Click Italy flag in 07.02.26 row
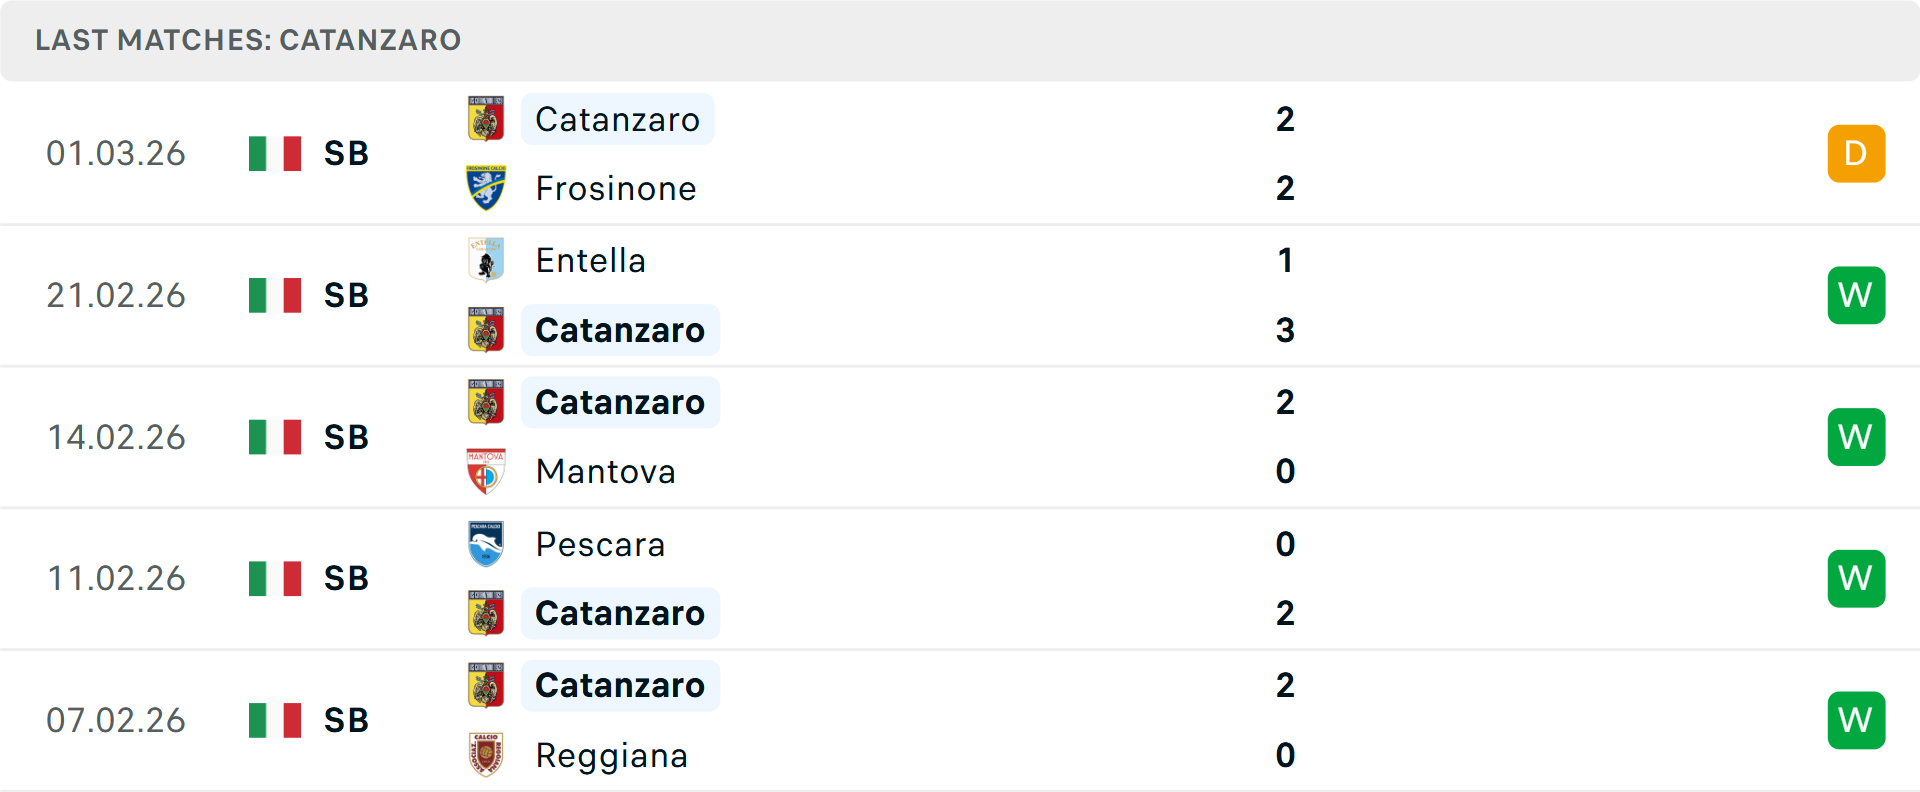 tap(275, 720)
